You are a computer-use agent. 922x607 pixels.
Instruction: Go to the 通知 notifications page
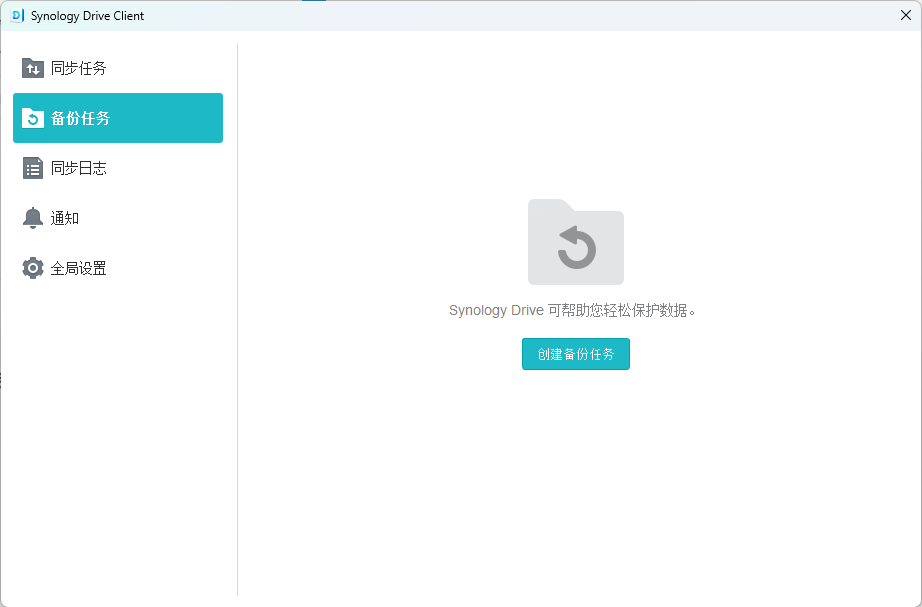click(118, 218)
